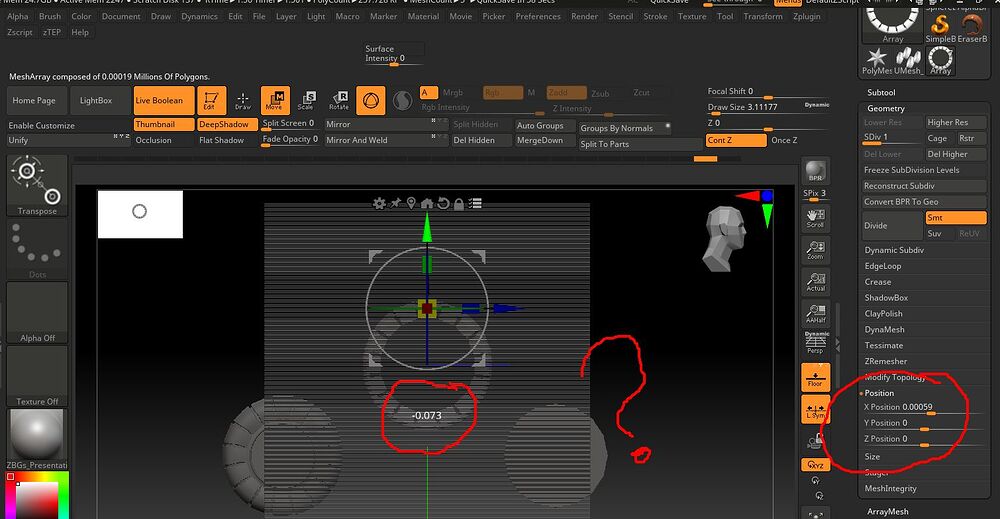This screenshot has width=1000, height=519.
Task: Toggle the Floor grid icon
Action: tap(815, 377)
